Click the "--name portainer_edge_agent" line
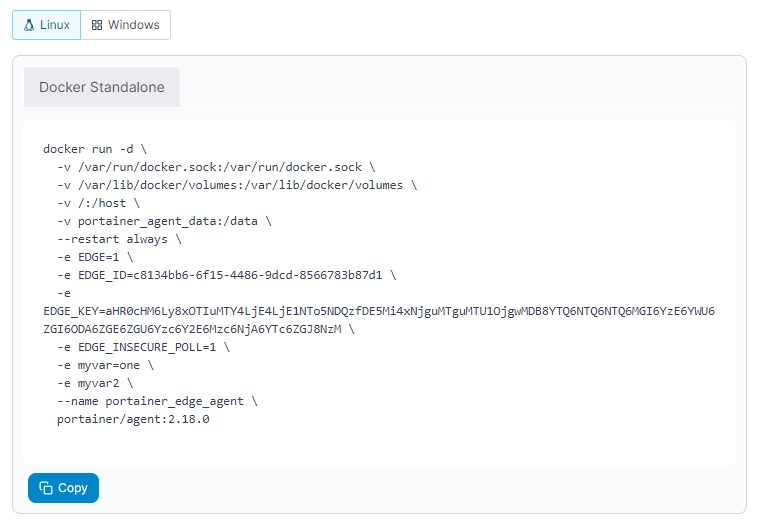This screenshot has height=523, width=760. [x=157, y=401]
